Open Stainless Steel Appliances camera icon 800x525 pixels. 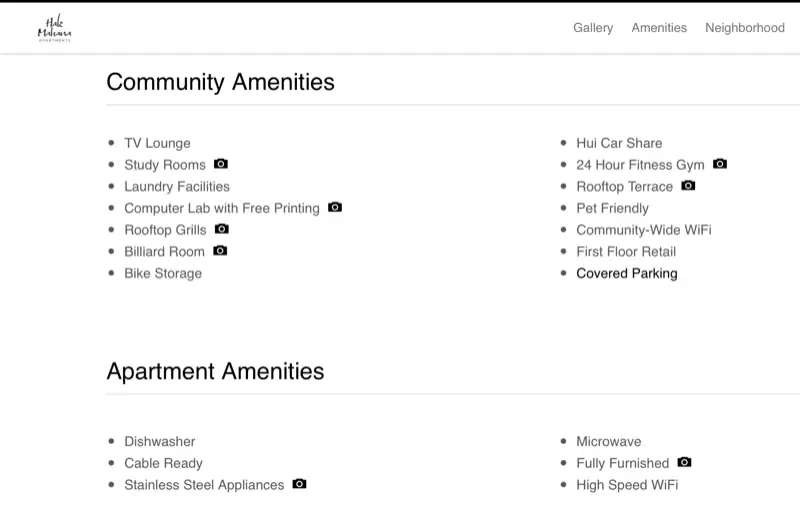(x=299, y=484)
